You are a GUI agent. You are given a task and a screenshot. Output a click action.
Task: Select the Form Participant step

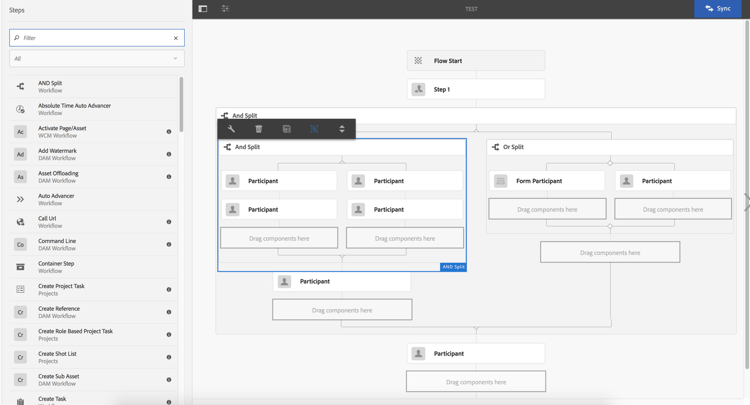[x=547, y=181]
